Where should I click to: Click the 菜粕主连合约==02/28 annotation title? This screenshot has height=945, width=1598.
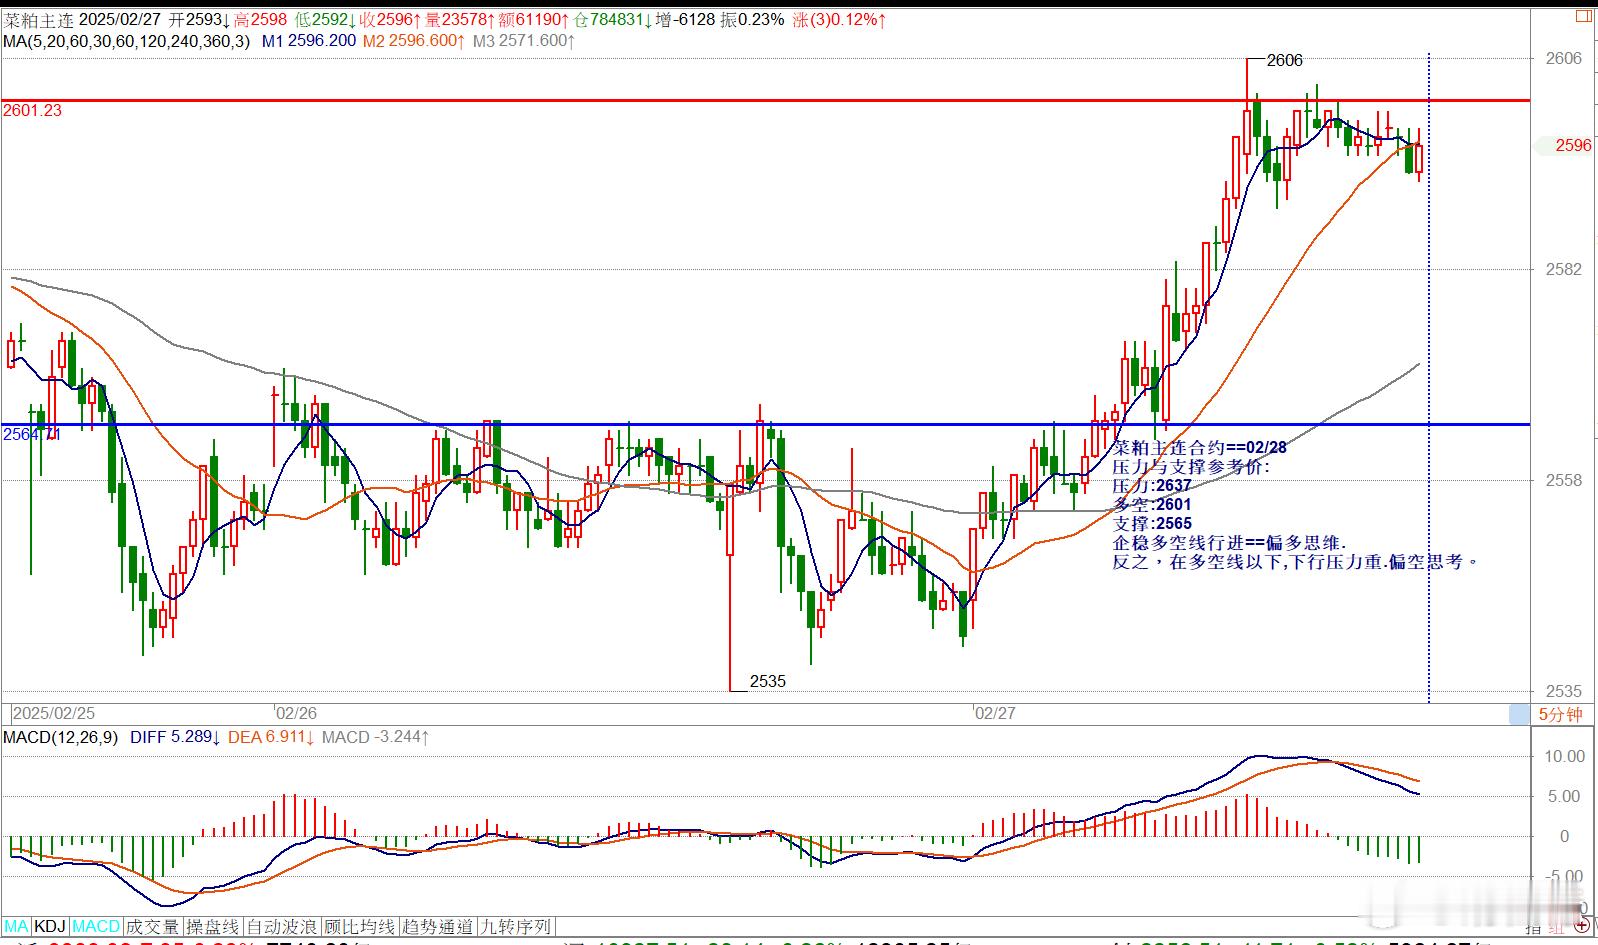[1200, 448]
